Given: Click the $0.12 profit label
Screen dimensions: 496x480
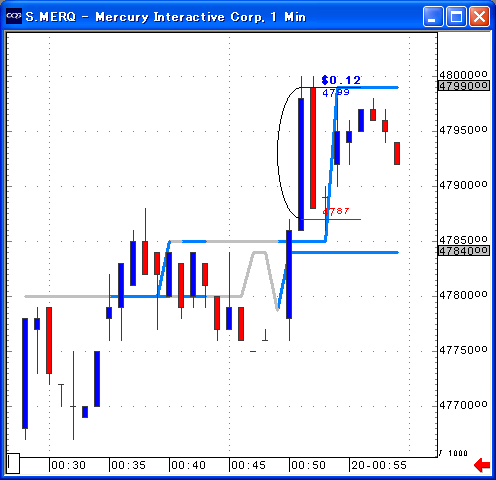Looking at the screenshot, I should [x=341, y=80].
